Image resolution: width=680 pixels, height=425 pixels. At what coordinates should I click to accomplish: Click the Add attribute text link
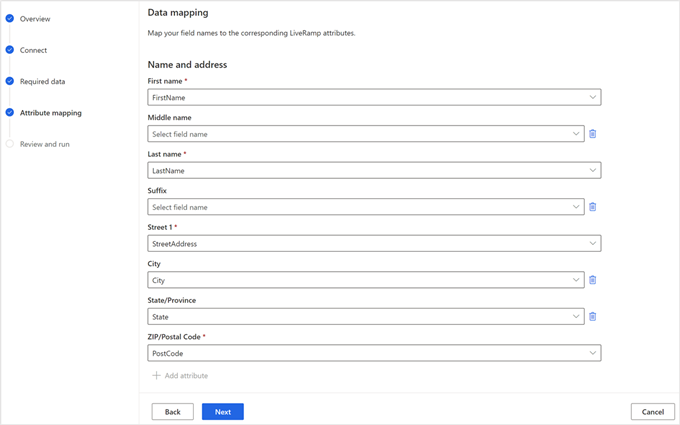coord(186,376)
